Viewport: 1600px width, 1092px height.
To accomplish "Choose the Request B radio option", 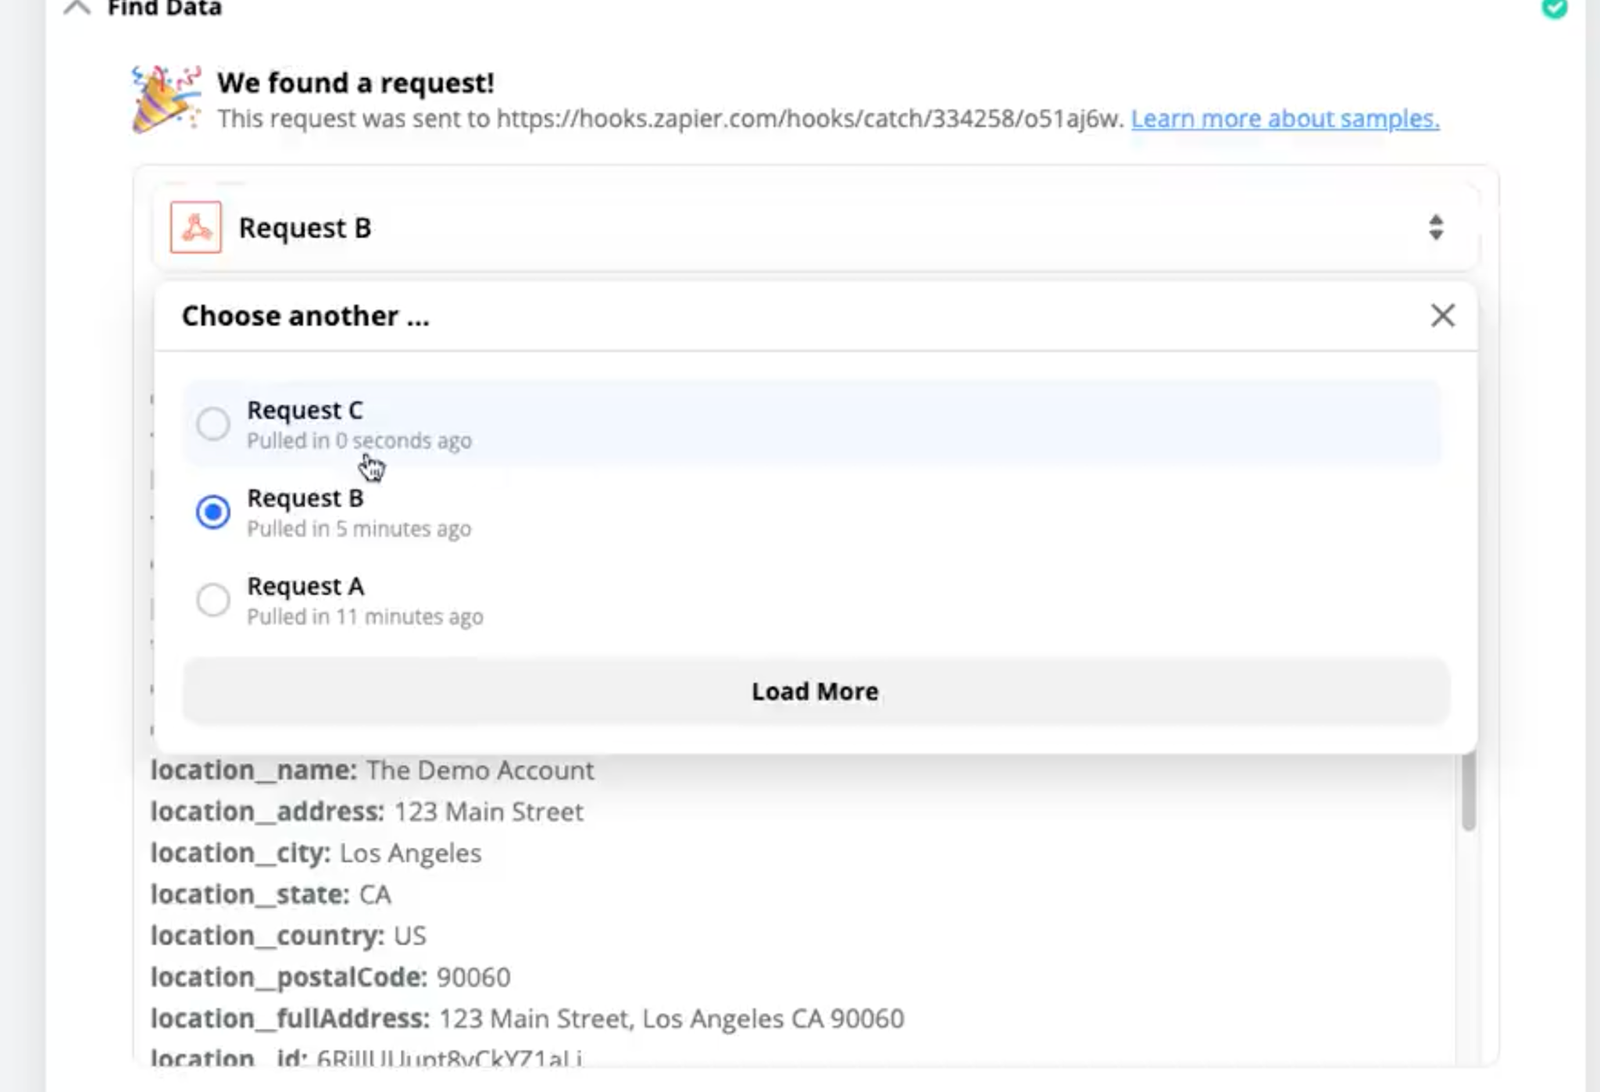I will (x=213, y=512).
